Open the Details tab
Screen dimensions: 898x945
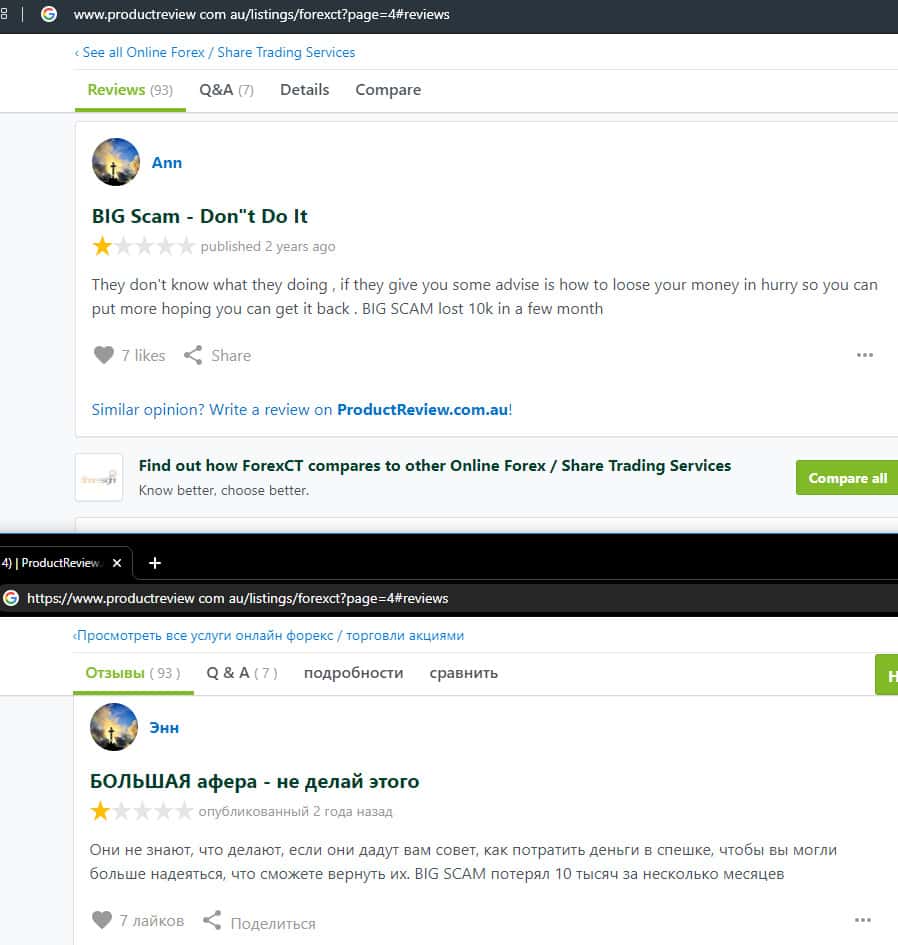(x=304, y=90)
